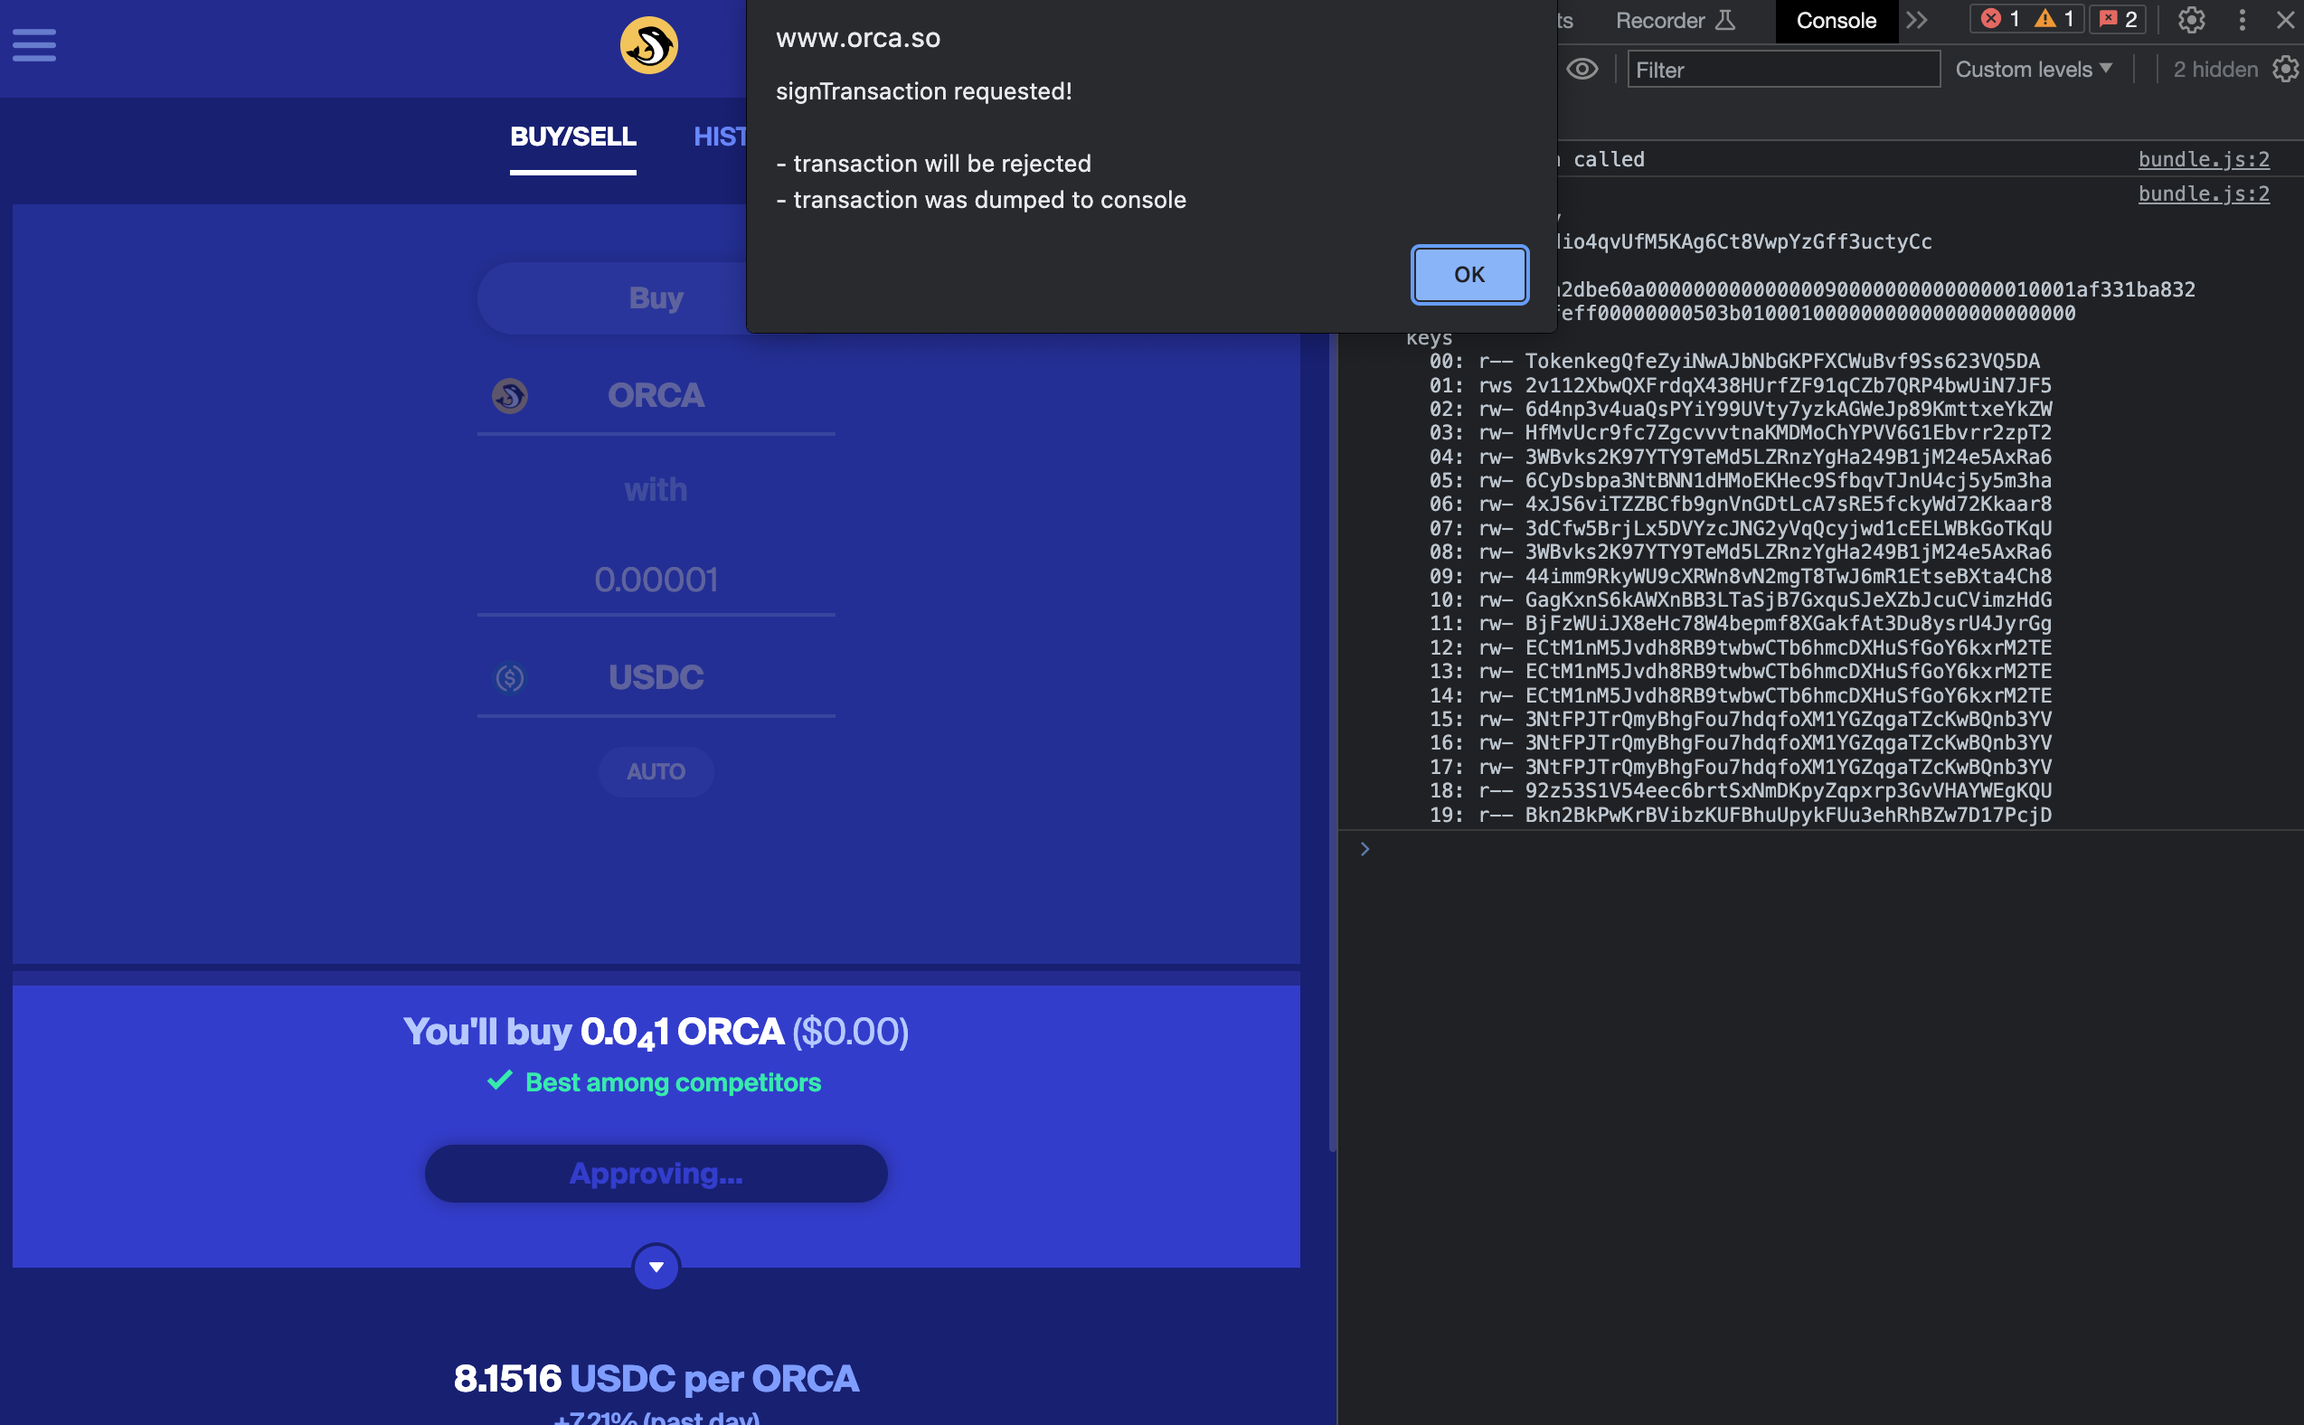Click the page vertical scrollbar
The height and width of the screenshot is (1425, 2304).
(x=1332, y=740)
